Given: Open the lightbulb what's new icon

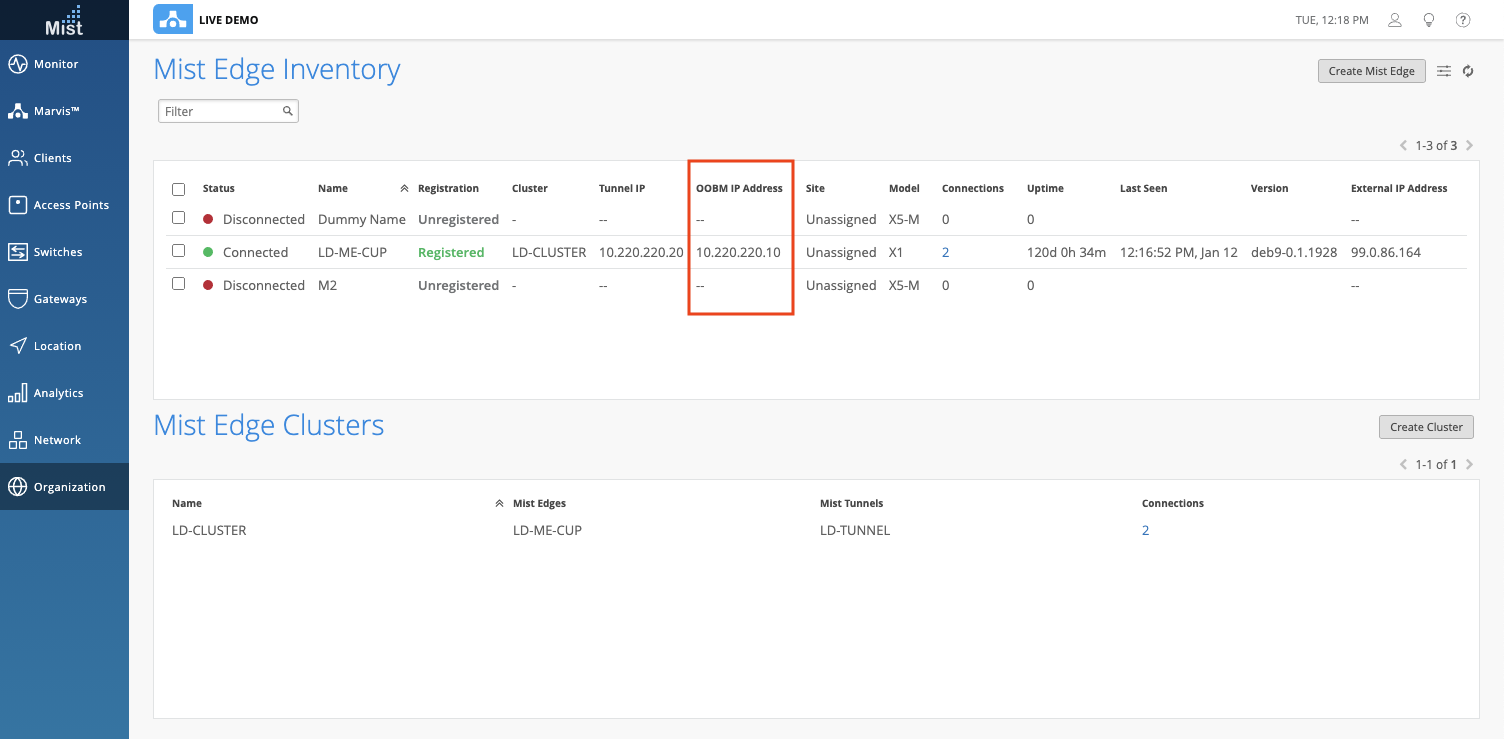Looking at the screenshot, I should click(1429, 20).
